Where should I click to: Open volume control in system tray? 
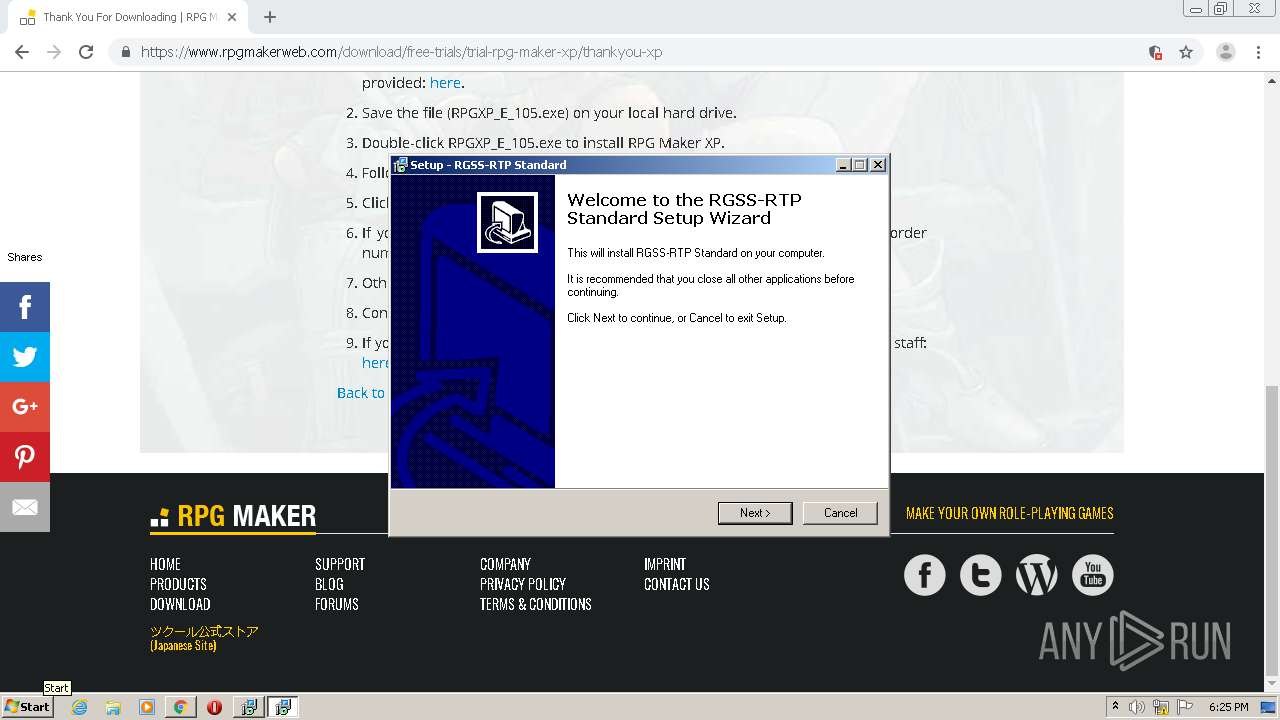click(1137, 707)
